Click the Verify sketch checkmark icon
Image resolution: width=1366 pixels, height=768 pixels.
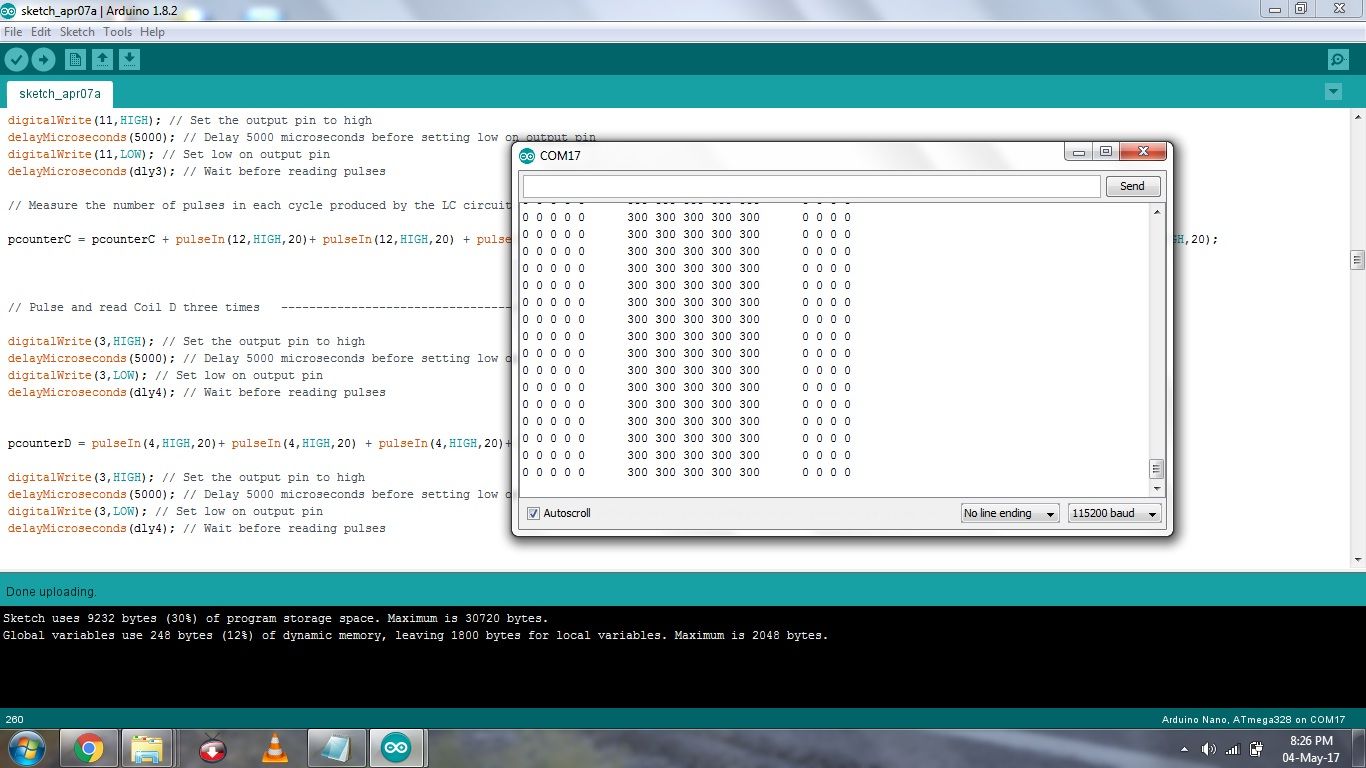(x=16, y=60)
